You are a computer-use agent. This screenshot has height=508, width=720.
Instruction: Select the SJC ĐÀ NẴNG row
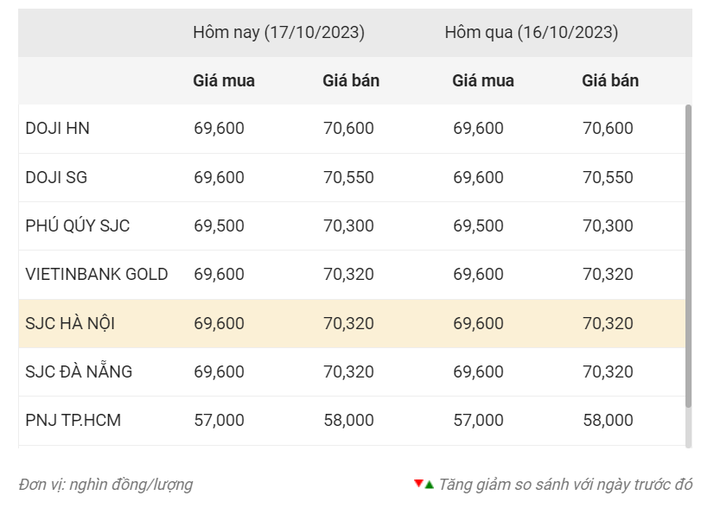(x=352, y=372)
